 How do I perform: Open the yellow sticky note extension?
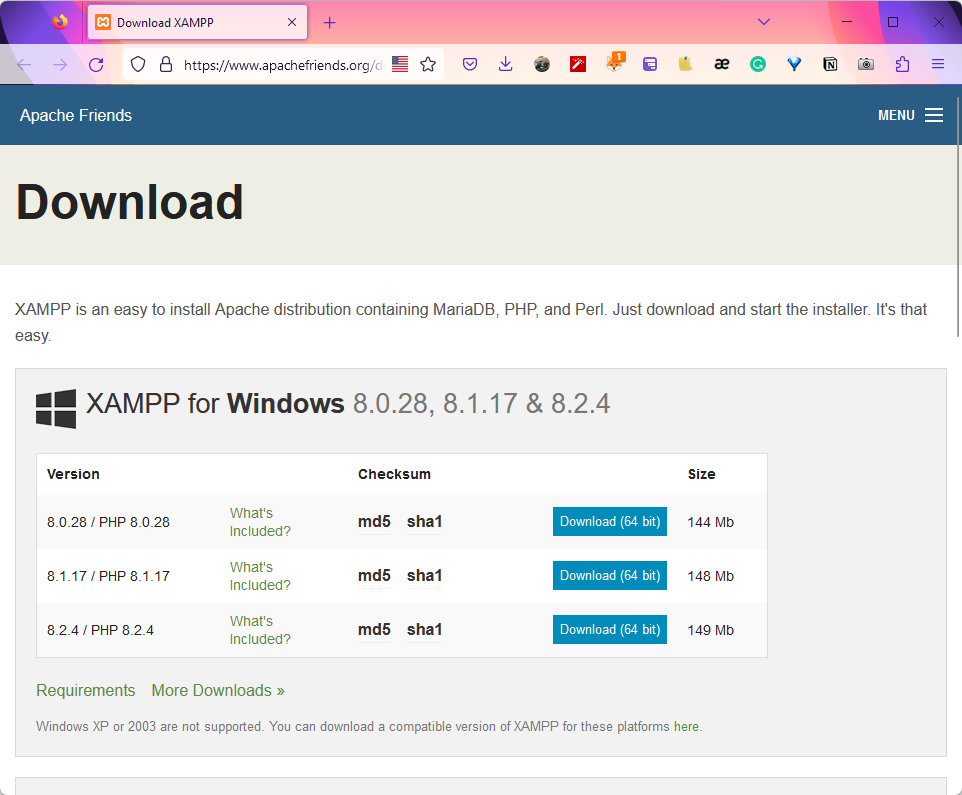pos(685,64)
